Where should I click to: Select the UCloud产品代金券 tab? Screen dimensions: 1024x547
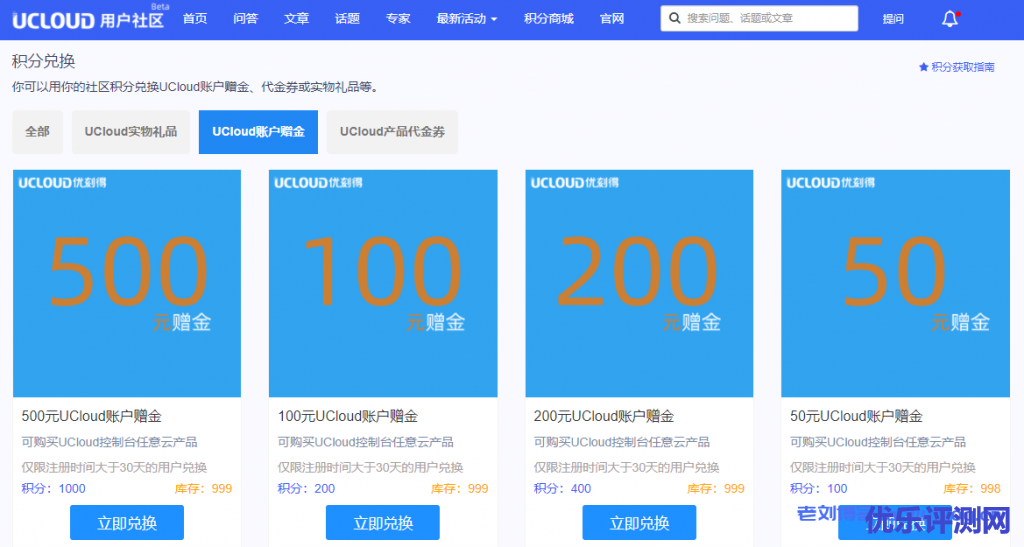(x=392, y=132)
